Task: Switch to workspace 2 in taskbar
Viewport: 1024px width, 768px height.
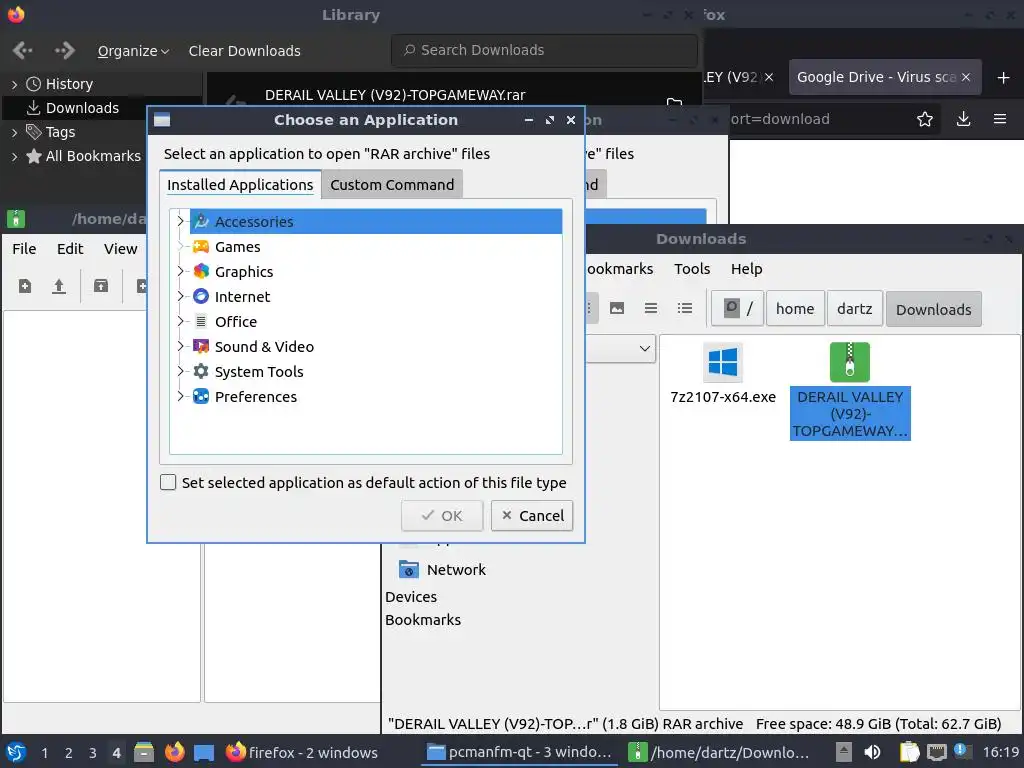Action: (x=69, y=752)
